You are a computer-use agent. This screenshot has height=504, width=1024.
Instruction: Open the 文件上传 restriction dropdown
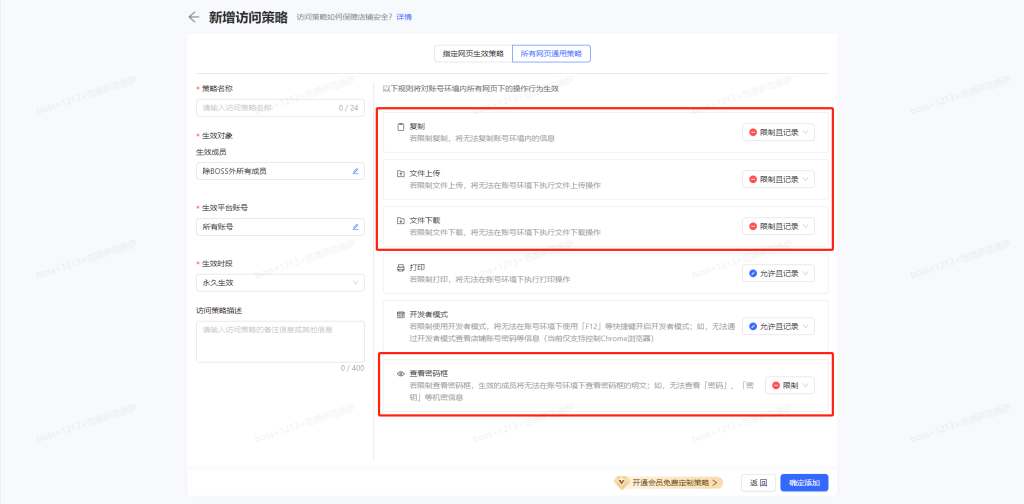point(778,179)
